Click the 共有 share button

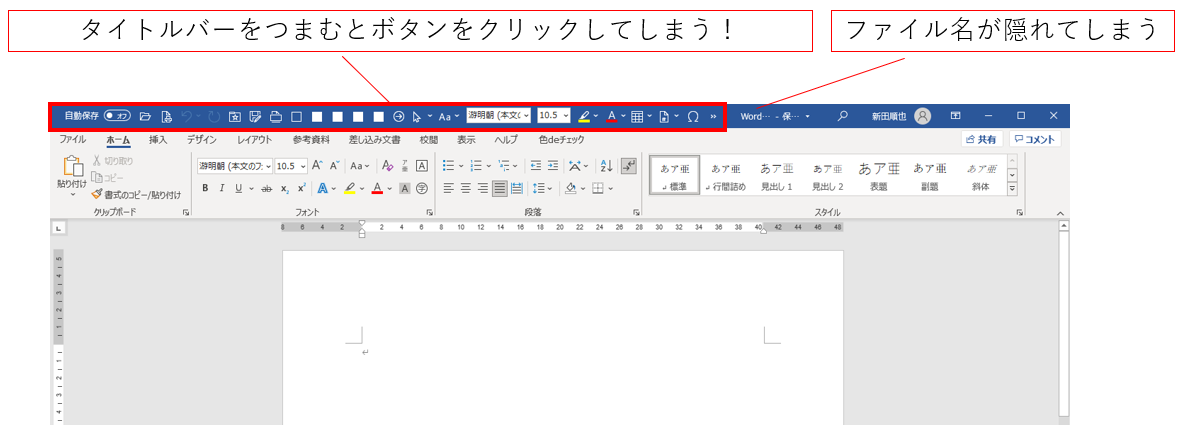point(981,140)
